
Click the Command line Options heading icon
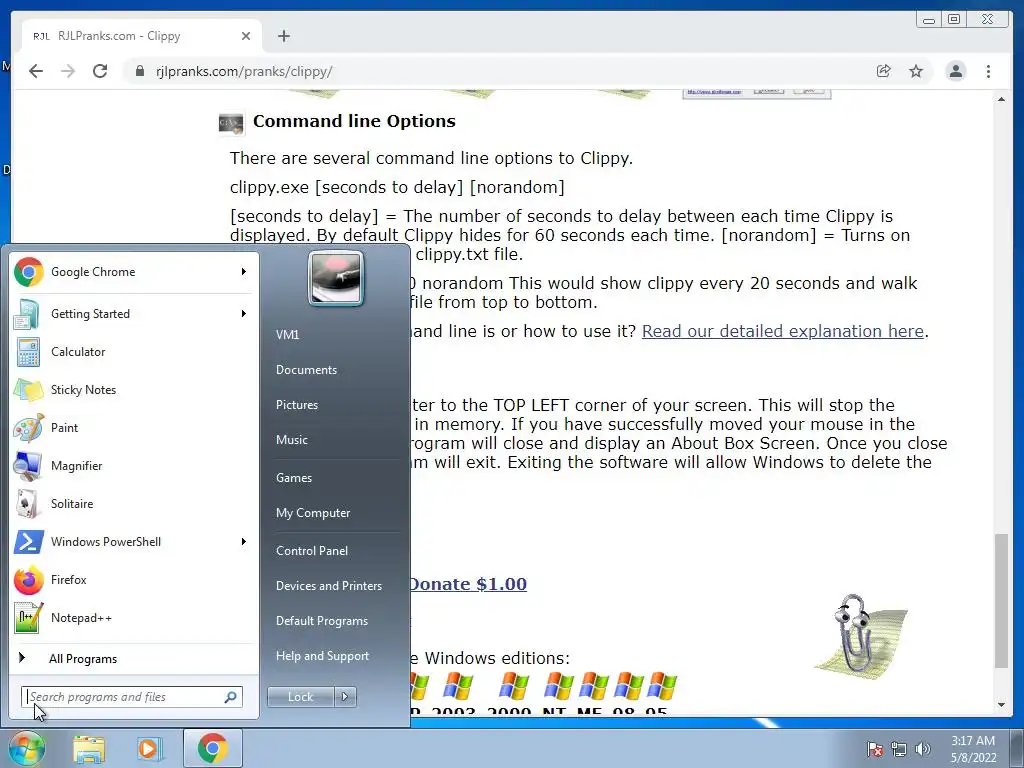pyautogui.click(x=231, y=123)
